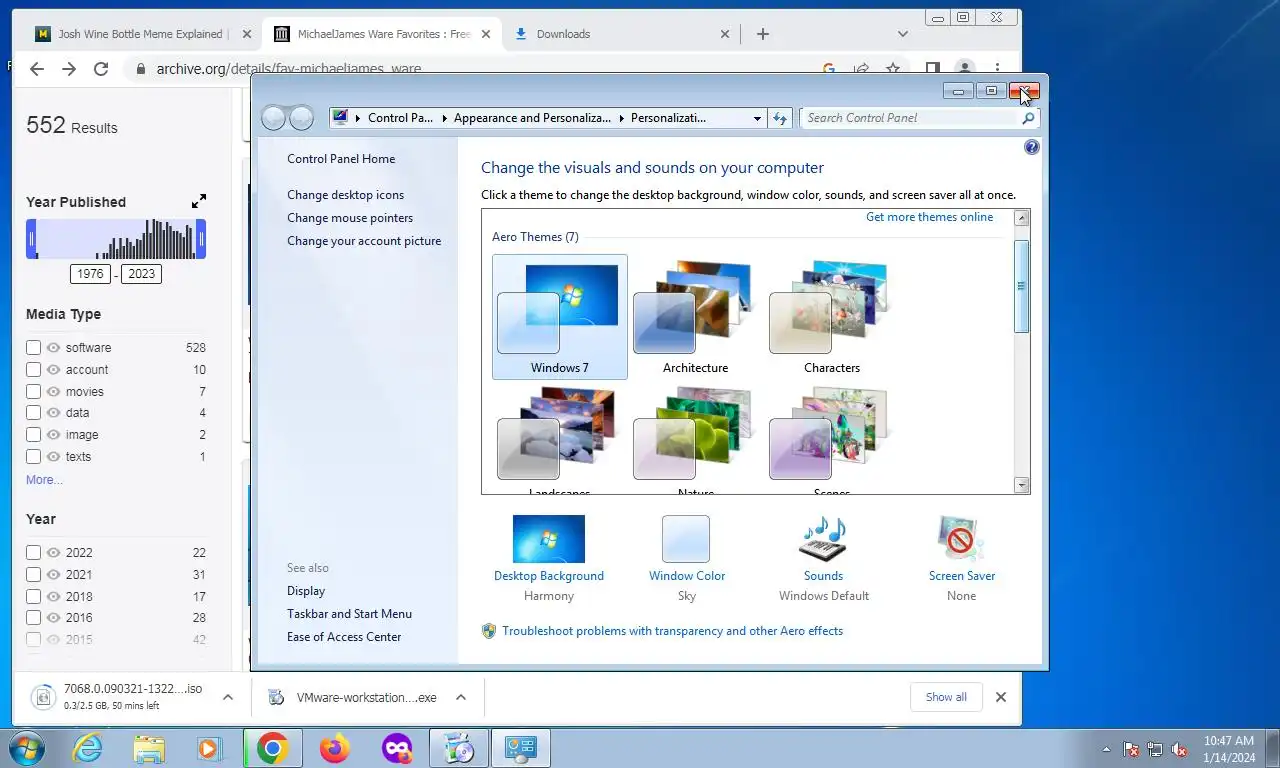This screenshot has width=1280, height=768.
Task: Click Get more themes online
Action: [930, 217]
